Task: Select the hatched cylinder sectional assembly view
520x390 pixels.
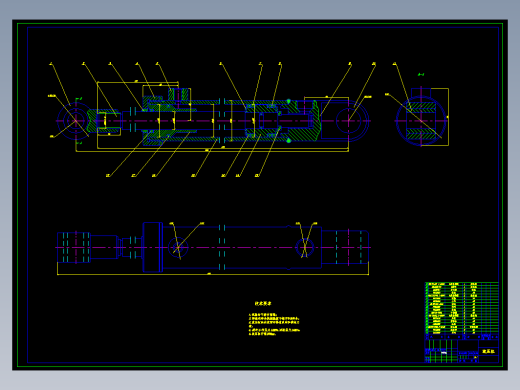Action: click(x=213, y=120)
